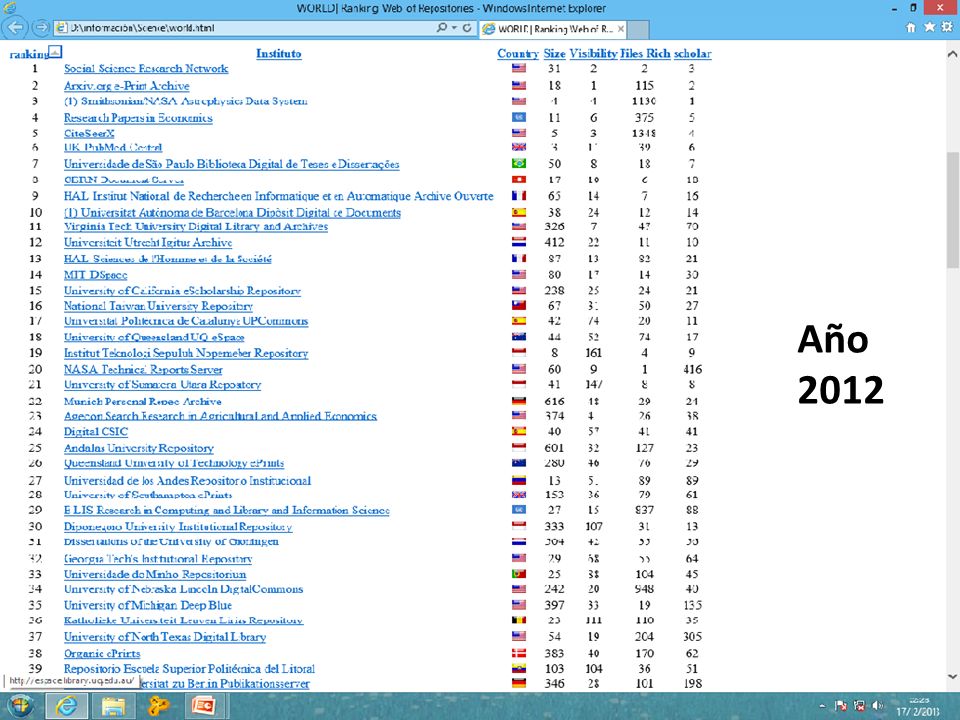Open the PowerPoint icon on taskbar

[203, 706]
